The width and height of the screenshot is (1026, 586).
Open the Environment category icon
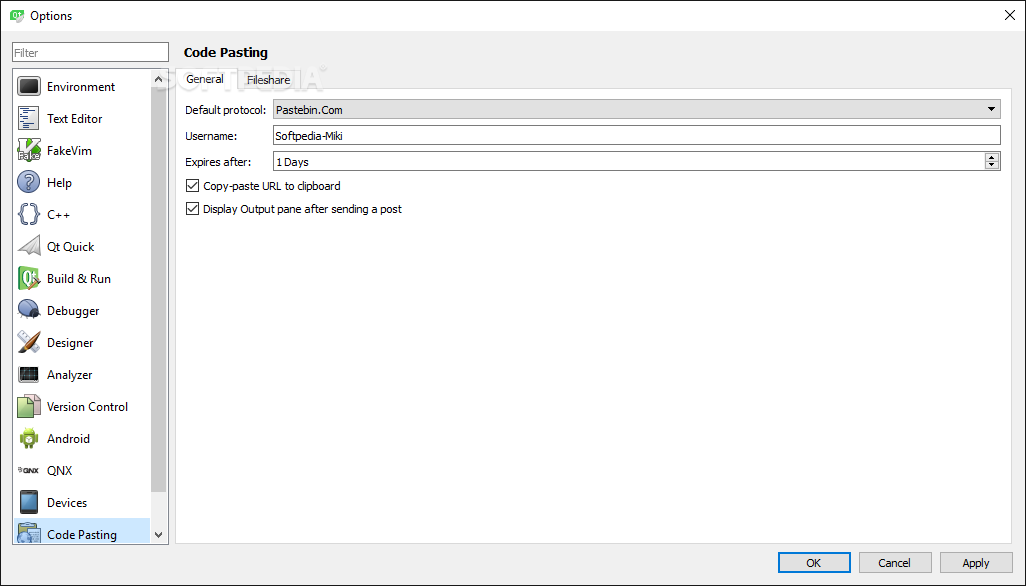(29, 86)
